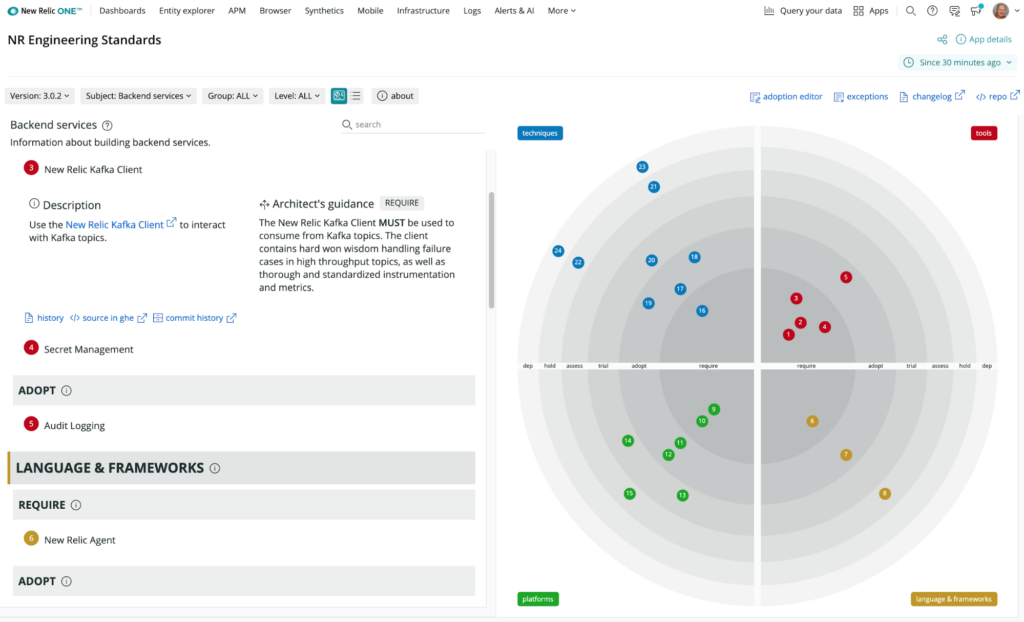Click the share icon near App details
Image resolution: width=1024 pixels, height=622 pixels.
coord(942,39)
